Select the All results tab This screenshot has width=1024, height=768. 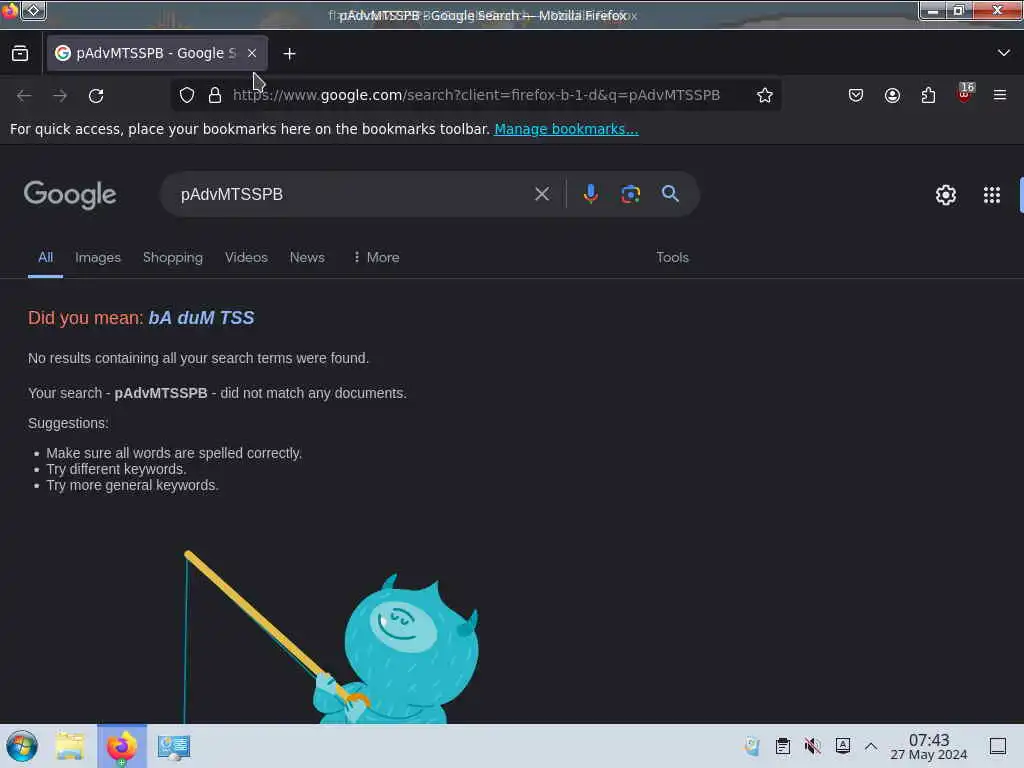45,257
